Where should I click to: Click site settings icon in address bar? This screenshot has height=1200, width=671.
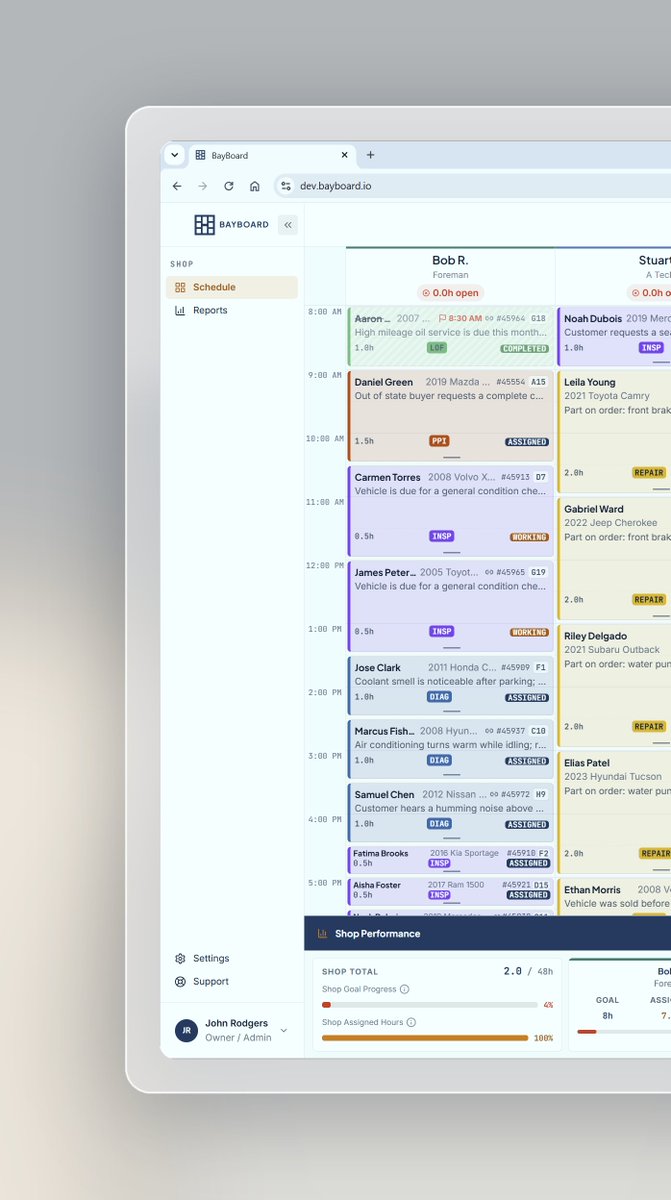pyautogui.click(x=285, y=186)
